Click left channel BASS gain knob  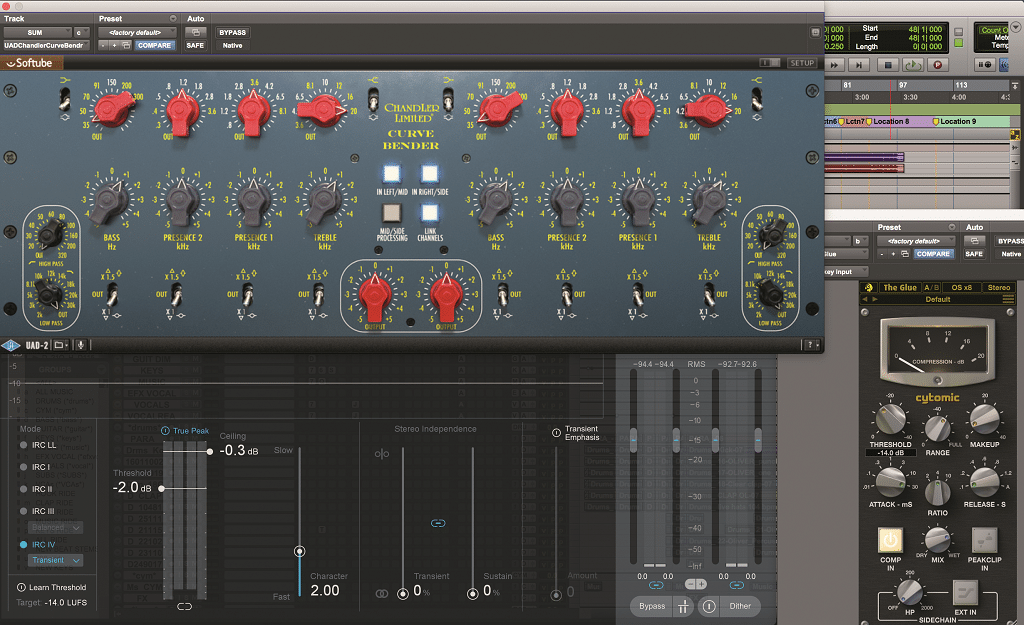coord(112,201)
